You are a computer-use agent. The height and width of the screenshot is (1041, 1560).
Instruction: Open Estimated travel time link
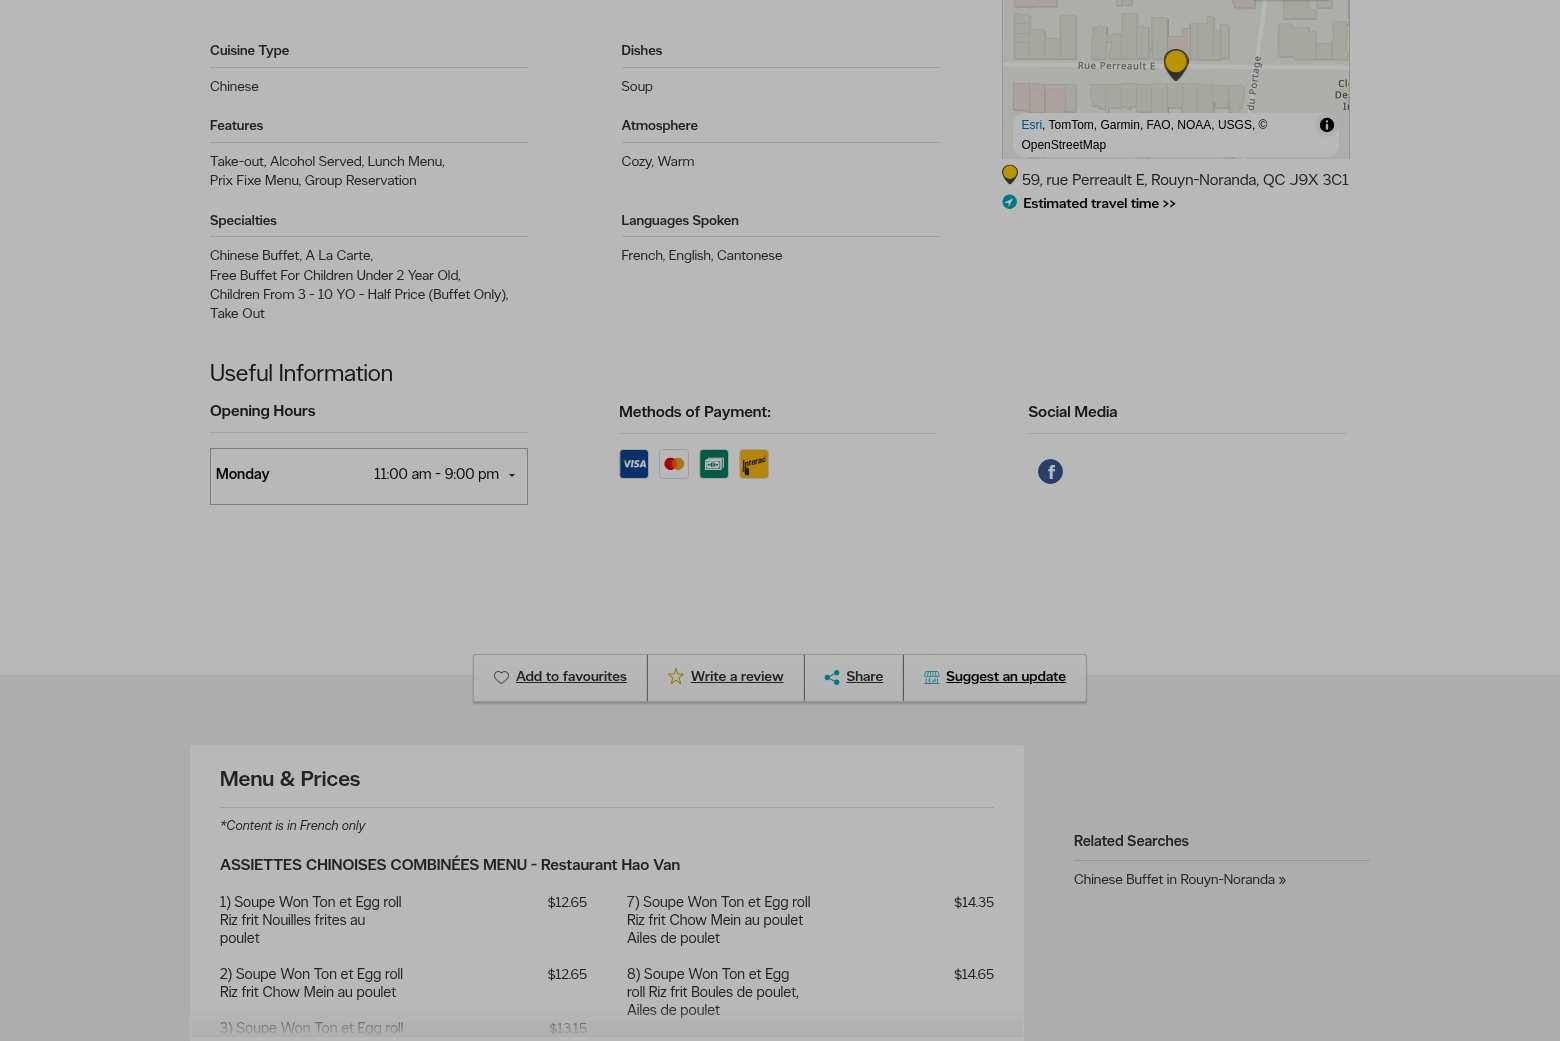1099,203
